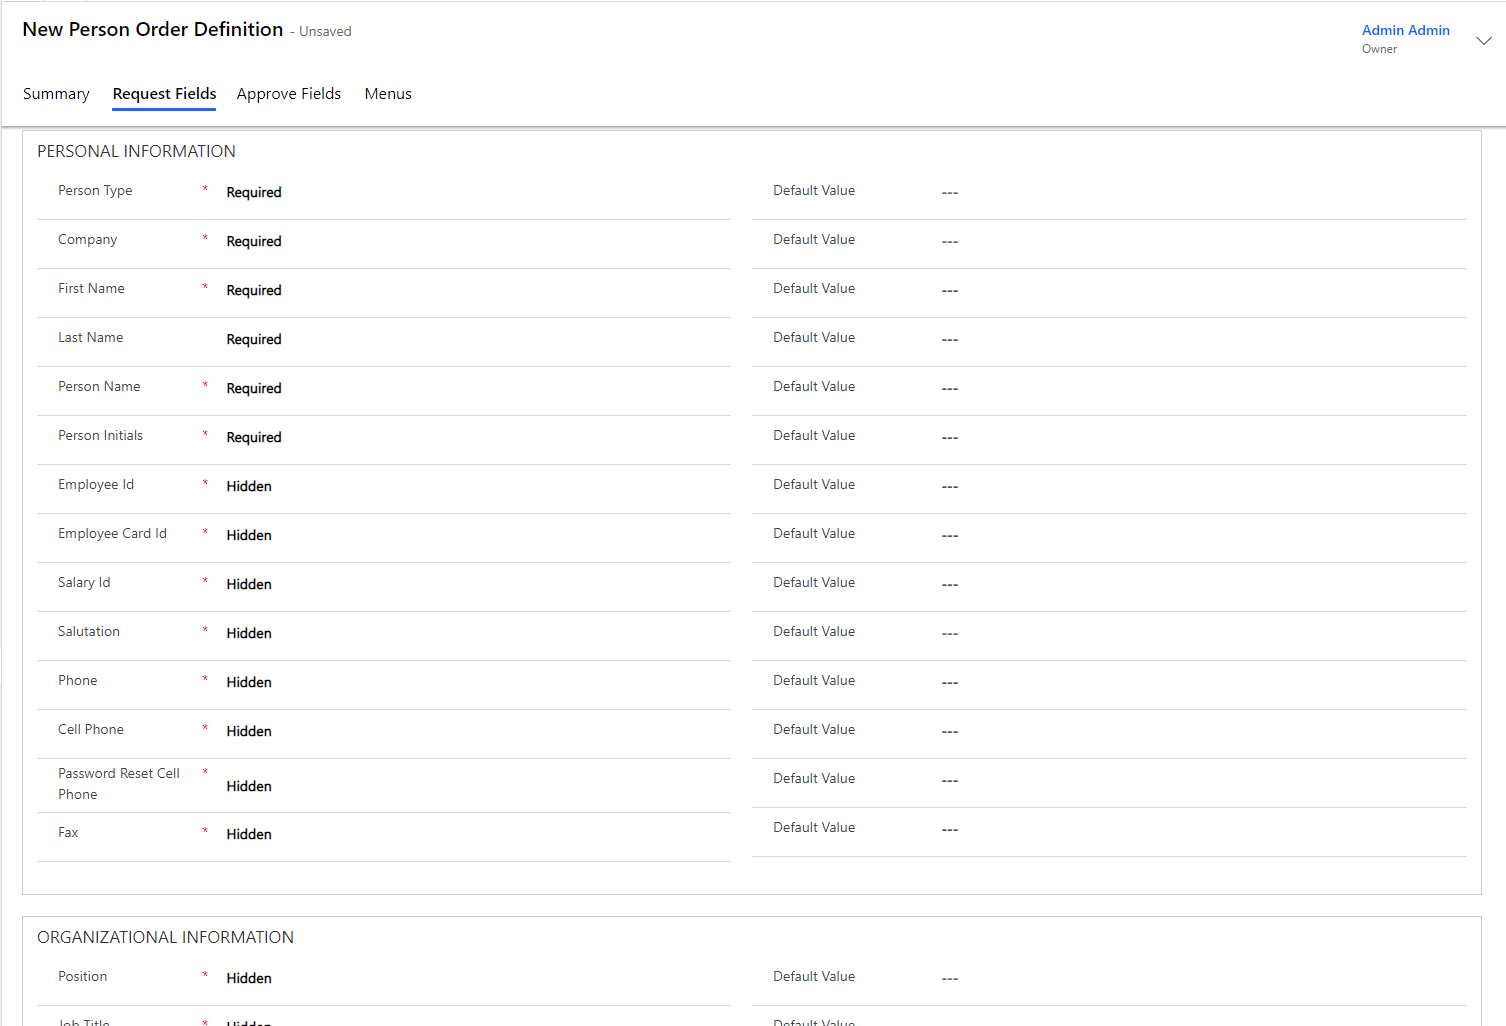Open the Admin Admin owner link
1506x1026 pixels.
click(x=1405, y=30)
